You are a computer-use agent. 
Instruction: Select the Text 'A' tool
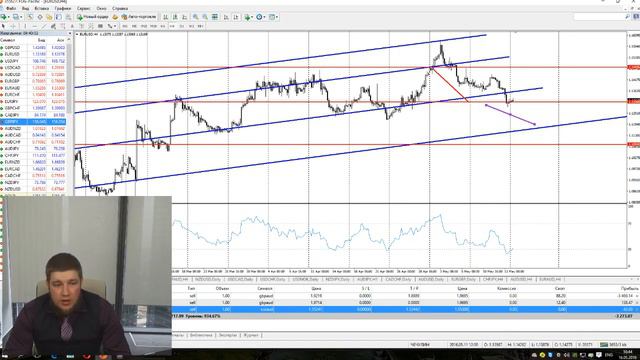72,26
